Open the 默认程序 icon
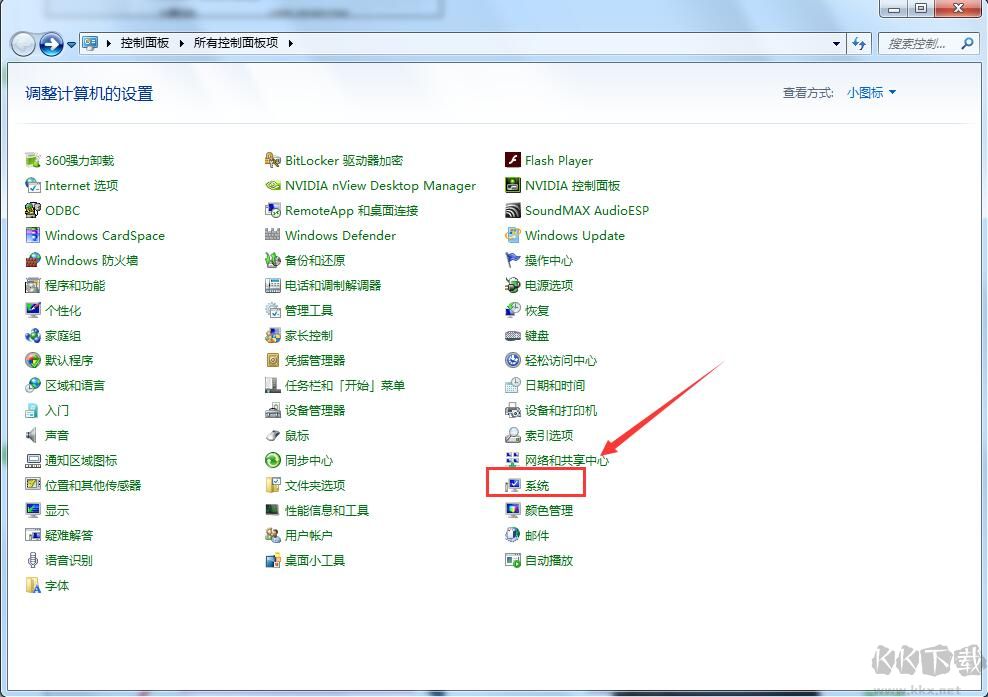This screenshot has width=988, height=697. pos(33,360)
